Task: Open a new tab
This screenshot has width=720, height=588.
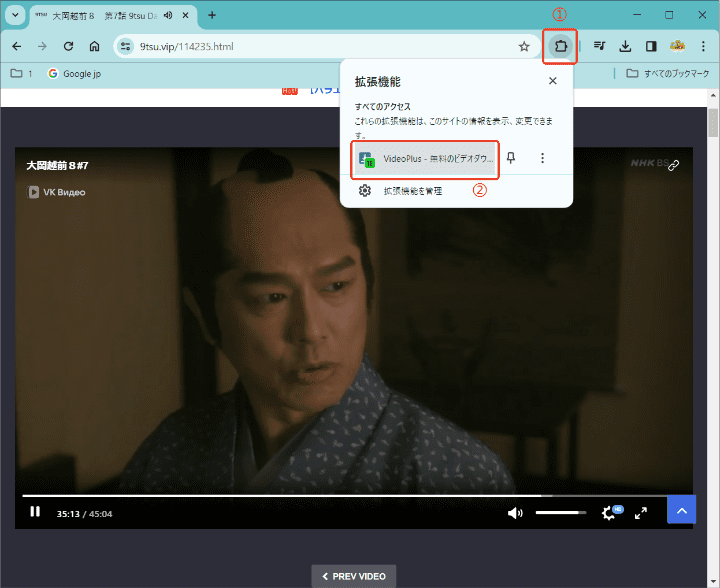Action: 212,15
